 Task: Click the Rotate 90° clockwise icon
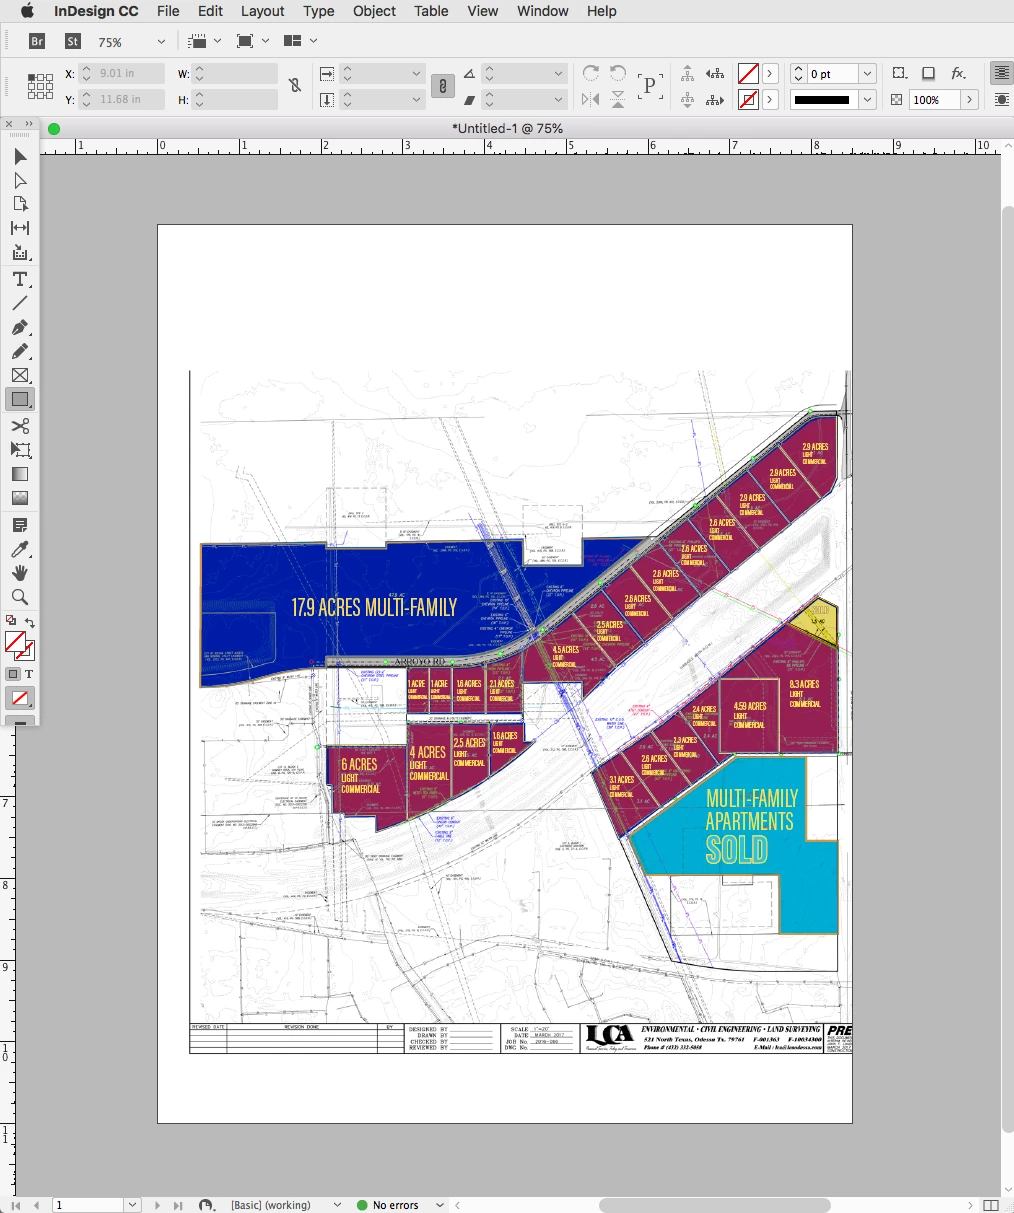coord(591,73)
